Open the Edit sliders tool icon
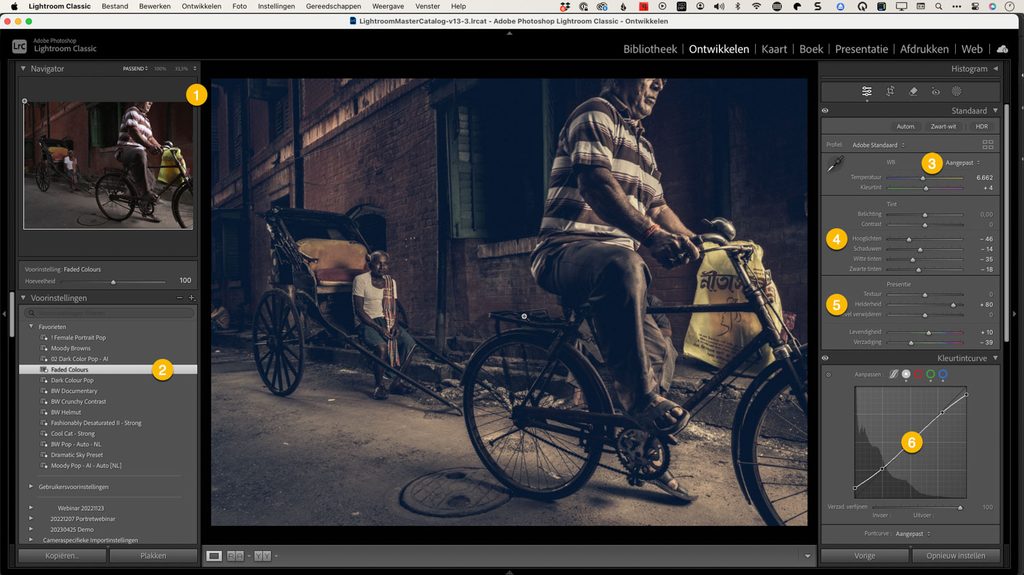Screen dimensions: 1024x575 tap(867, 91)
